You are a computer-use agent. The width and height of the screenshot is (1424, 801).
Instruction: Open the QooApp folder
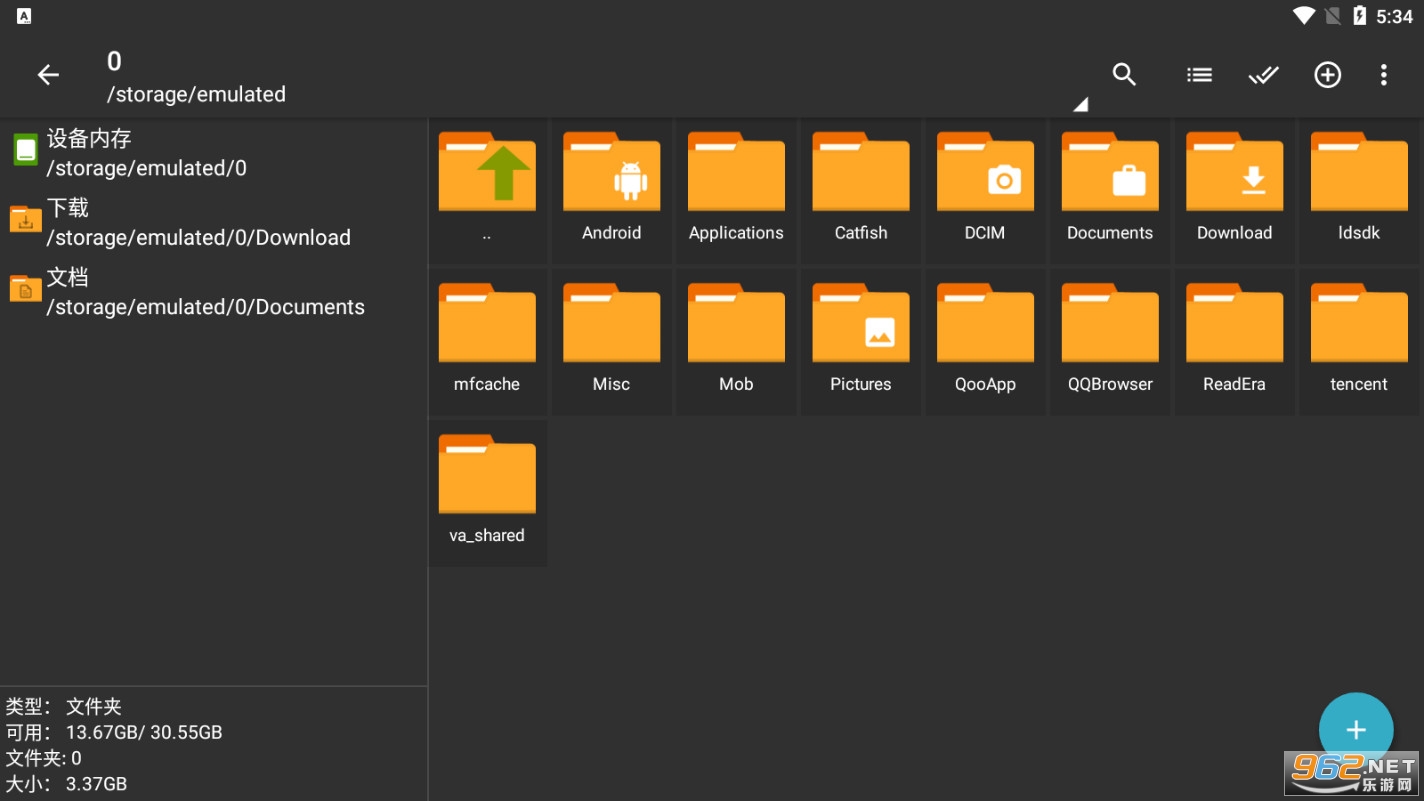(x=985, y=341)
